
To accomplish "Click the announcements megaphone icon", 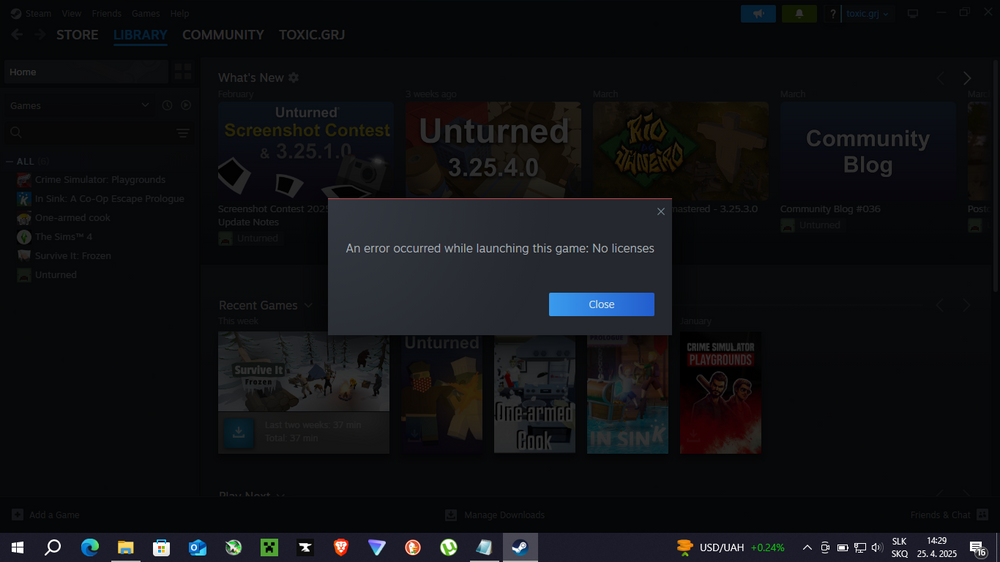I will click(758, 13).
